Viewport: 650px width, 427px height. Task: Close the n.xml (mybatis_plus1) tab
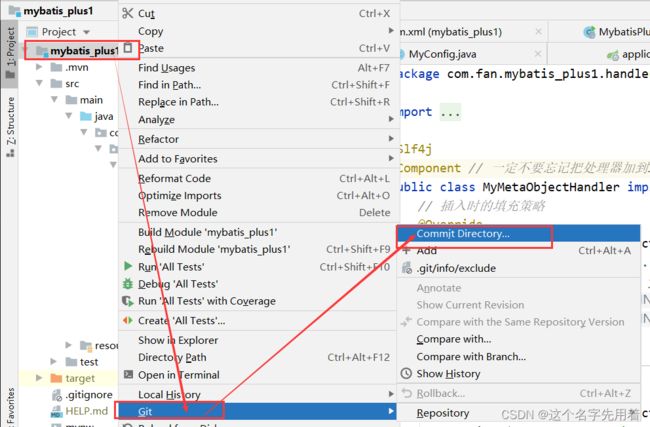[538, 32]
